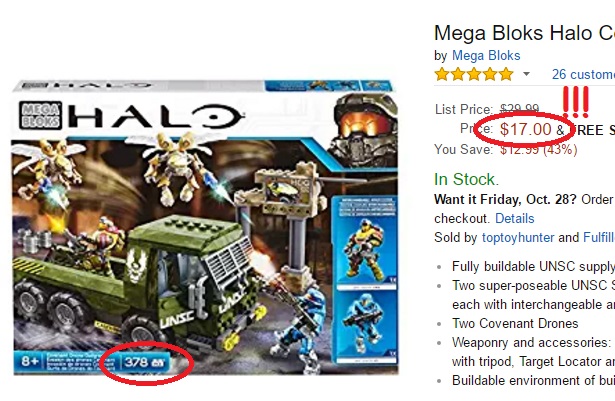
Task: Open the delivery Details link
Action: [515, 218]
